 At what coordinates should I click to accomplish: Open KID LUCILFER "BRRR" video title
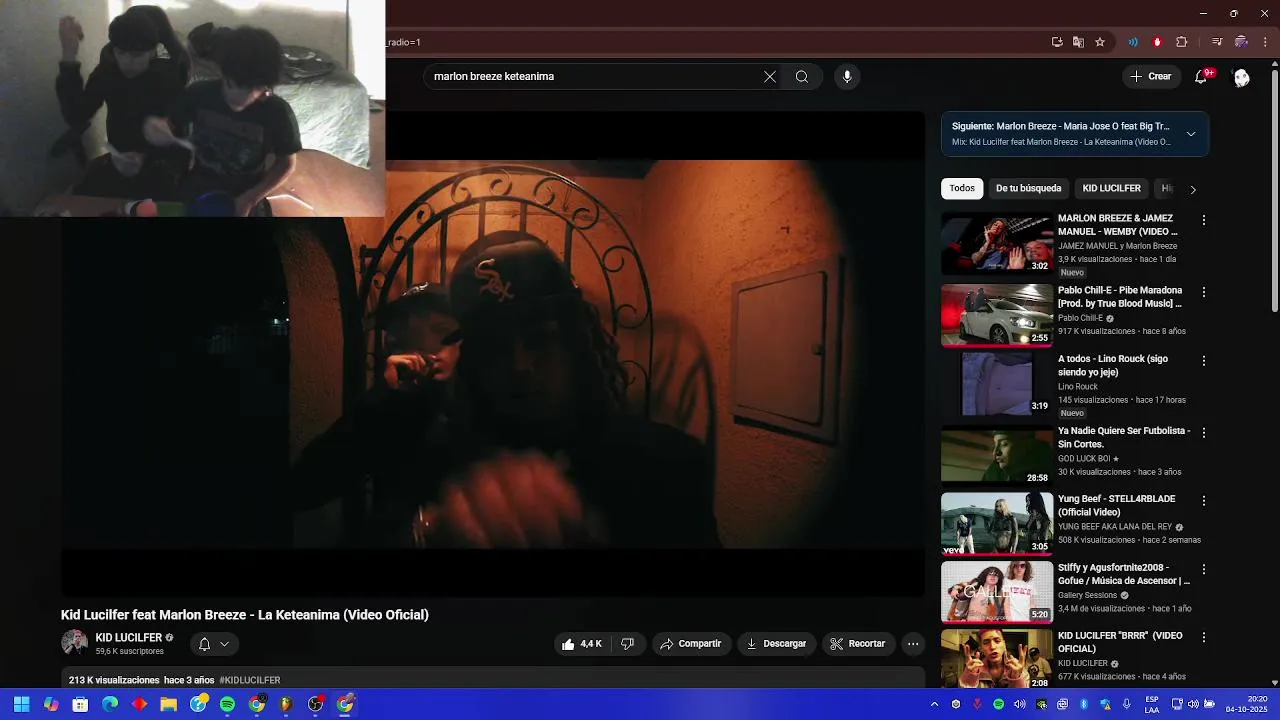(x=1120, y=642)
